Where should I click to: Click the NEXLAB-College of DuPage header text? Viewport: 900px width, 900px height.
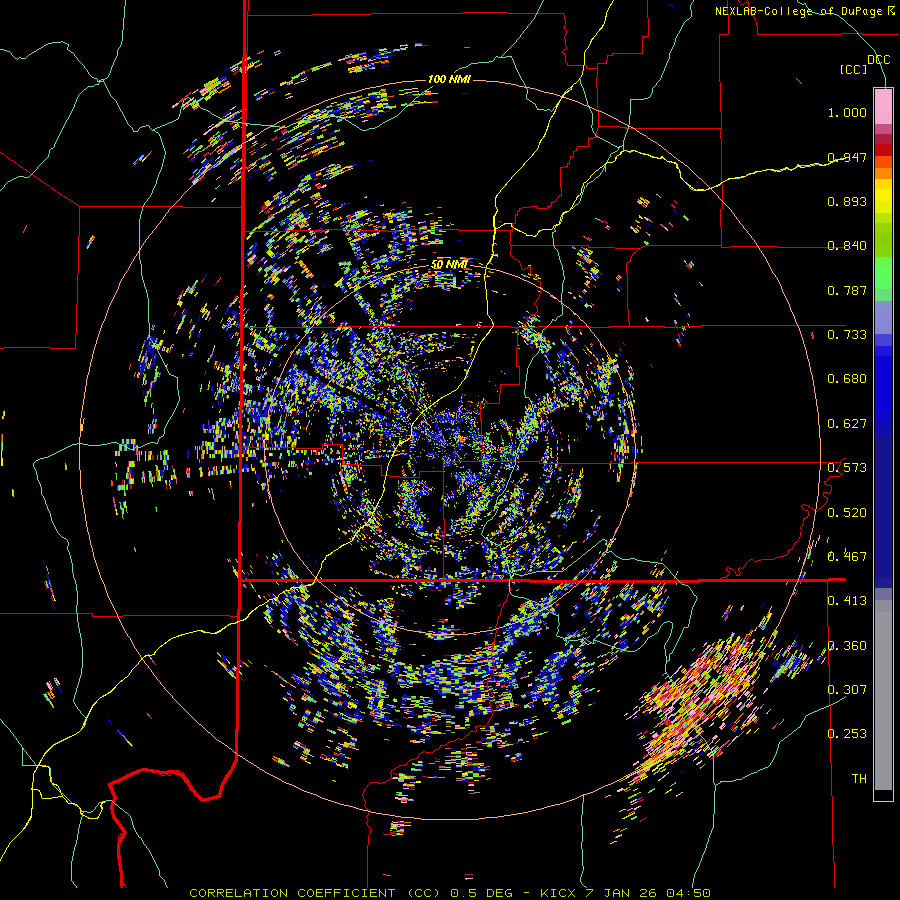click(x=798, y=11)
